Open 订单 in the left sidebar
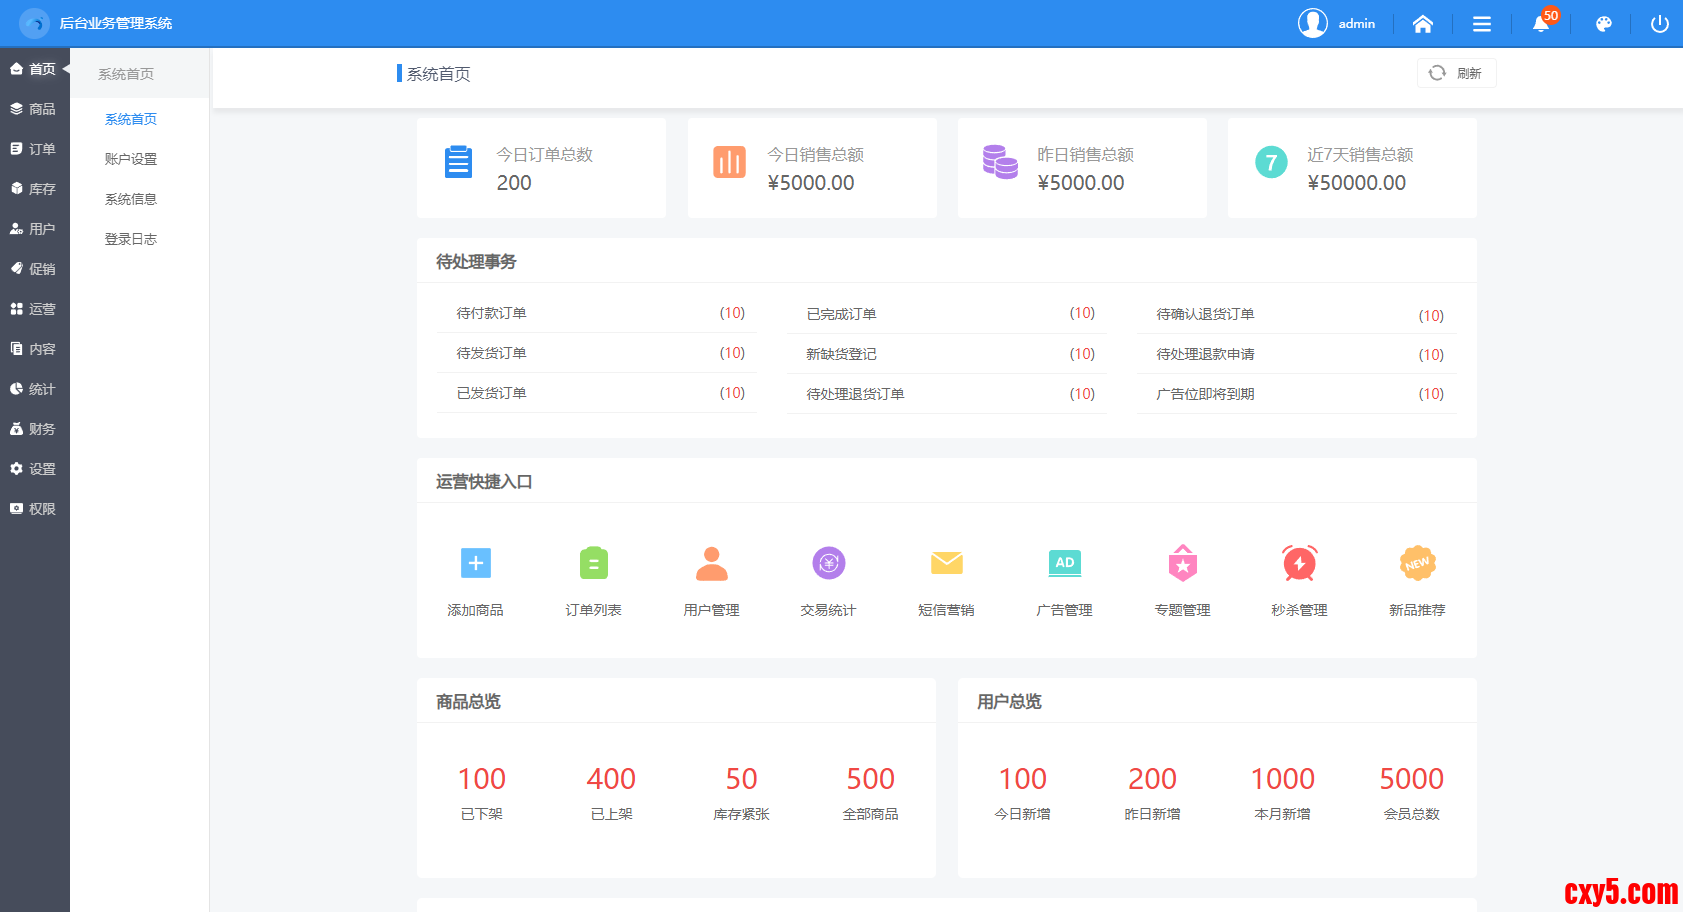This screenshot has width=1683, height=912. point(34,149)
